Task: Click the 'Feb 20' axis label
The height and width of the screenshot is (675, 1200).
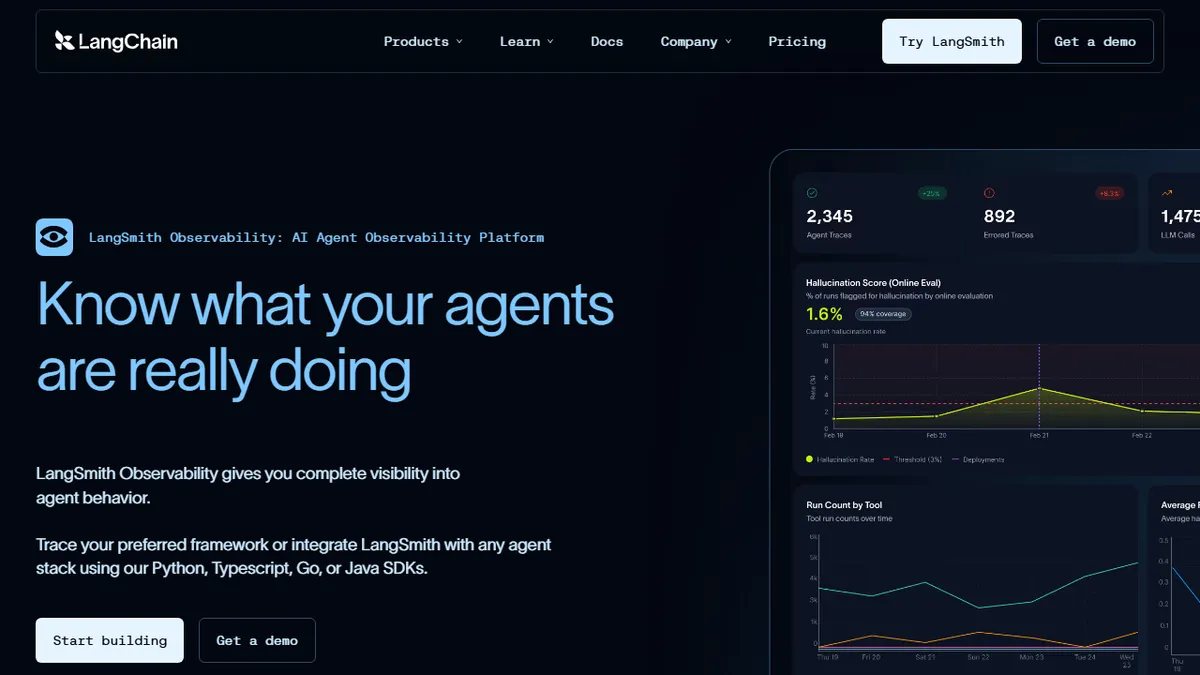Action: pos(936,435)
